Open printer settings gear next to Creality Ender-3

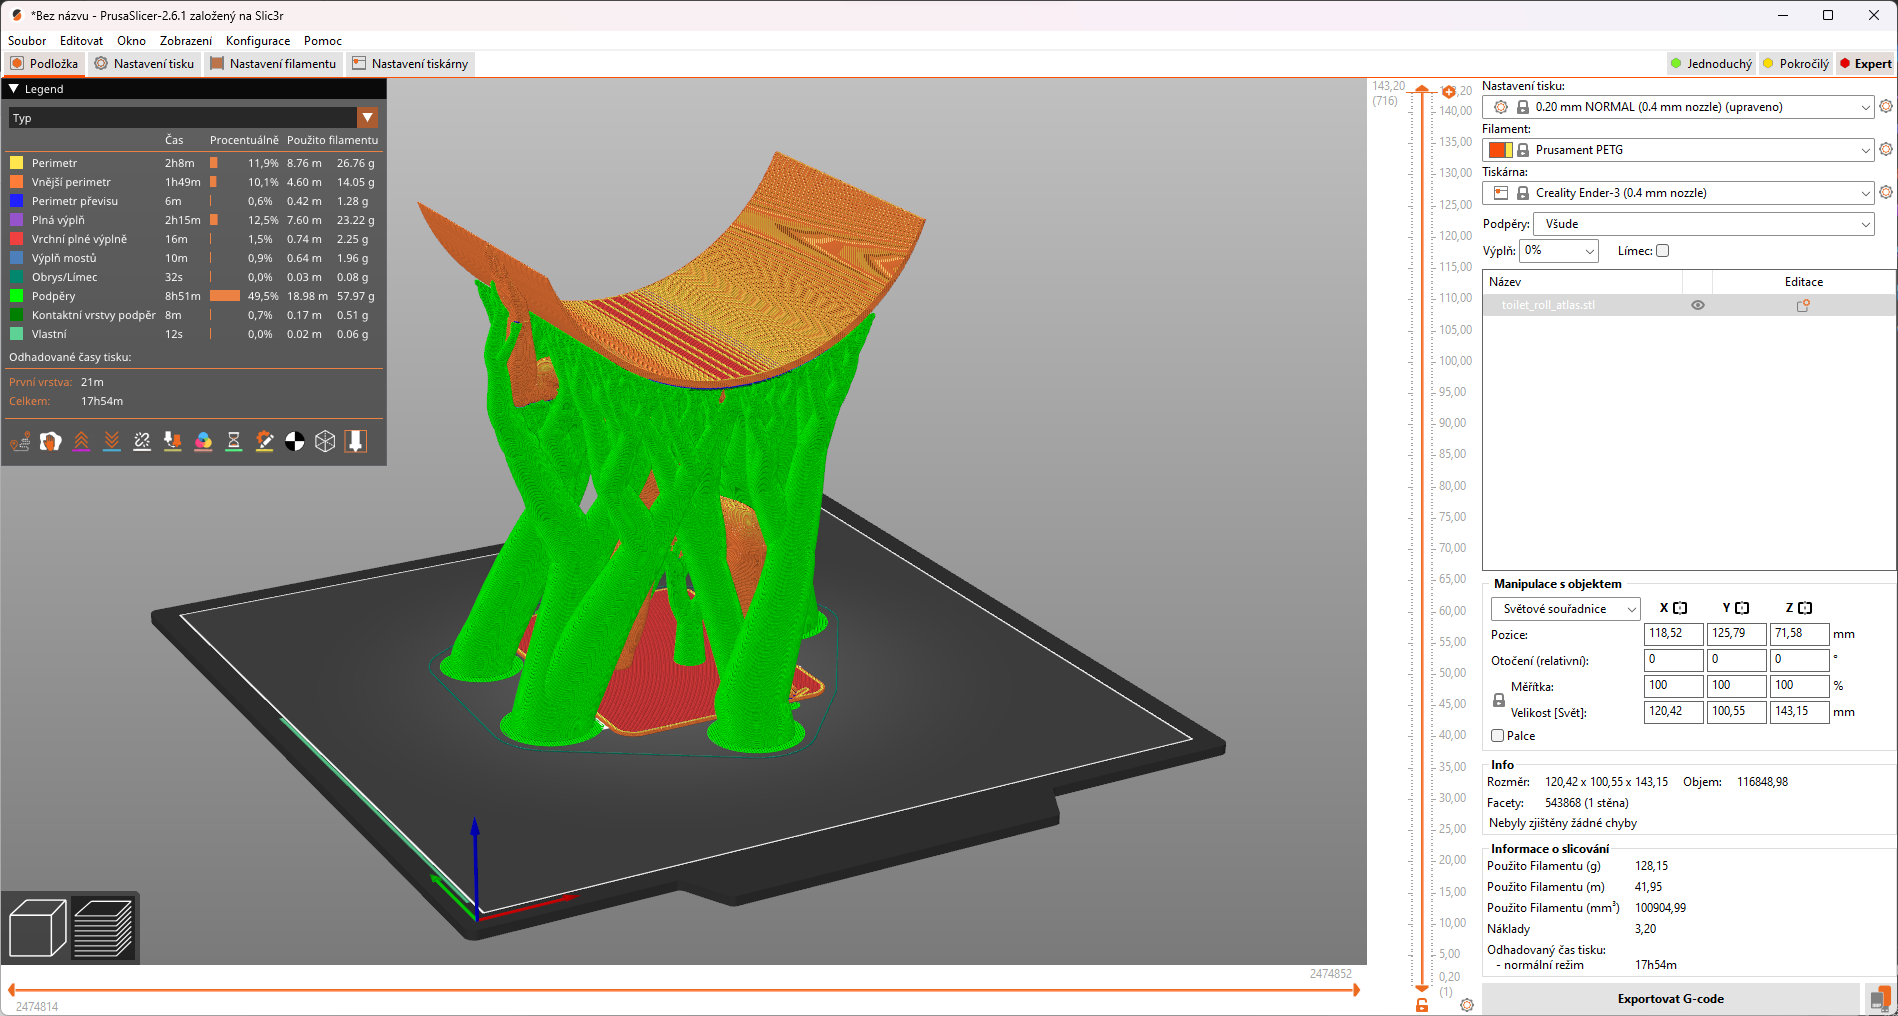[1886, 192]
